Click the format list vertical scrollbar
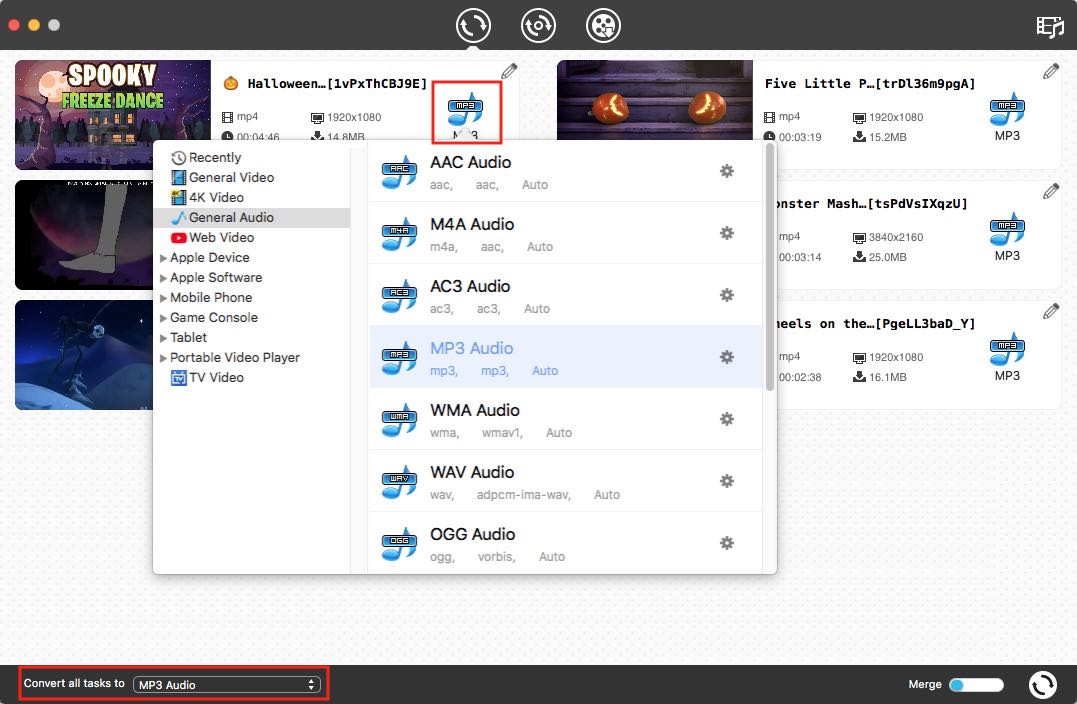Viewport: 1077px width, 704px height. click(x=769, y=266)
